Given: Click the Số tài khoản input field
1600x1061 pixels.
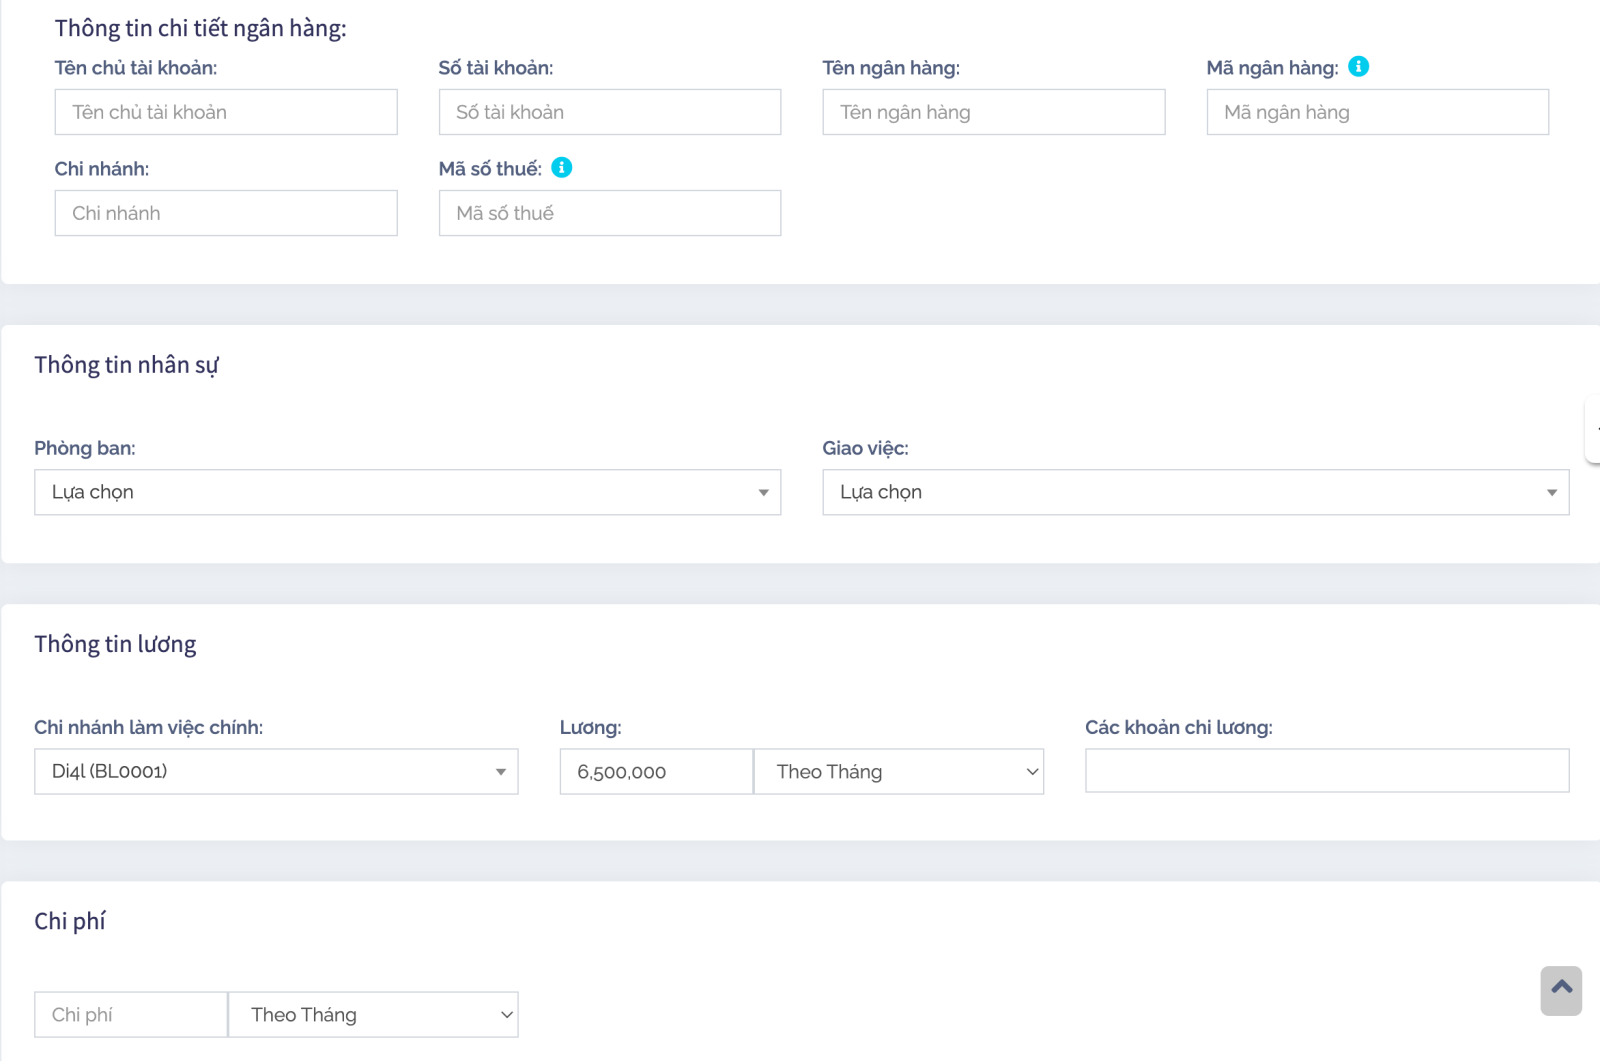Looking at the screenshot, I should [x=610, y=112].
